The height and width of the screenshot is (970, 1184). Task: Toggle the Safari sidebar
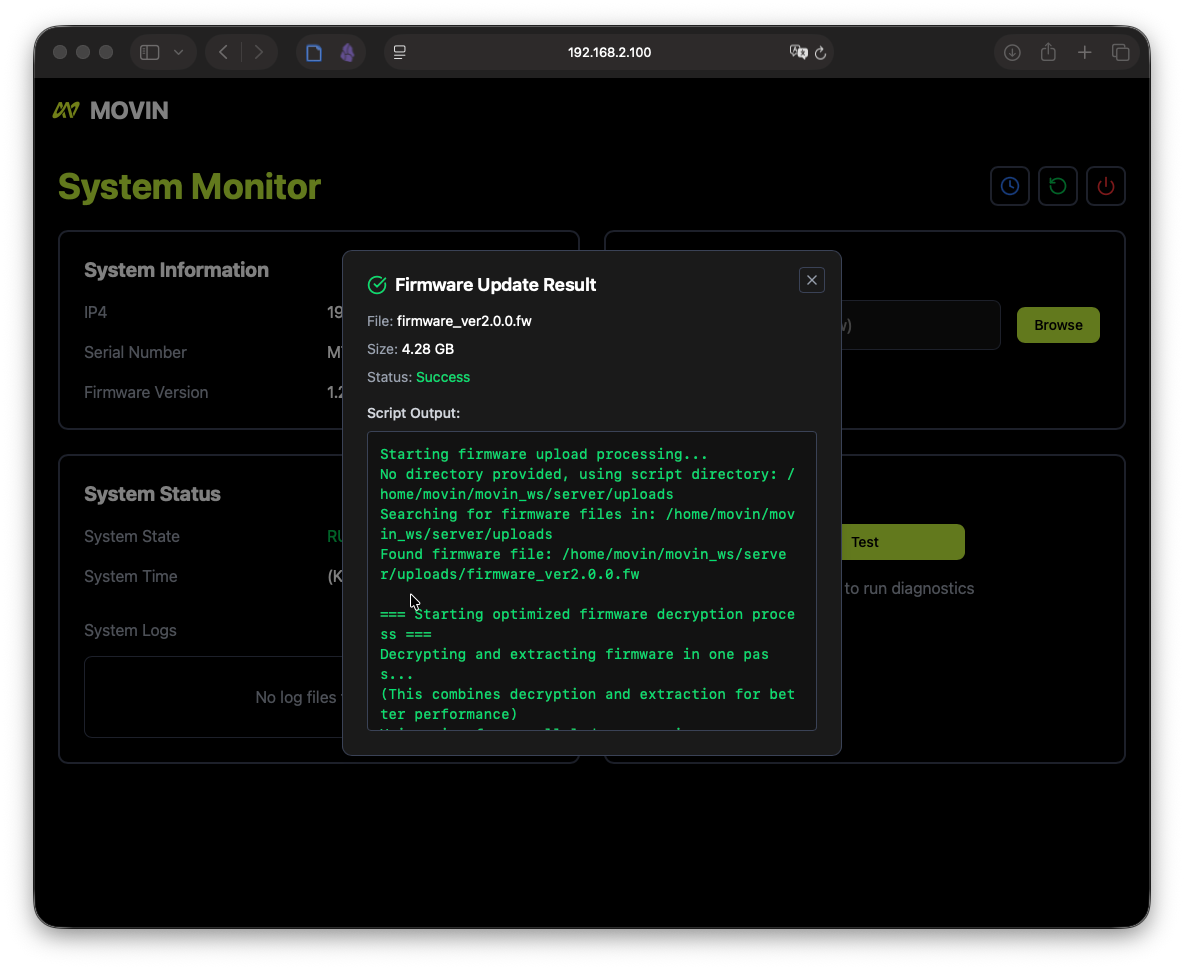point(150,53)
